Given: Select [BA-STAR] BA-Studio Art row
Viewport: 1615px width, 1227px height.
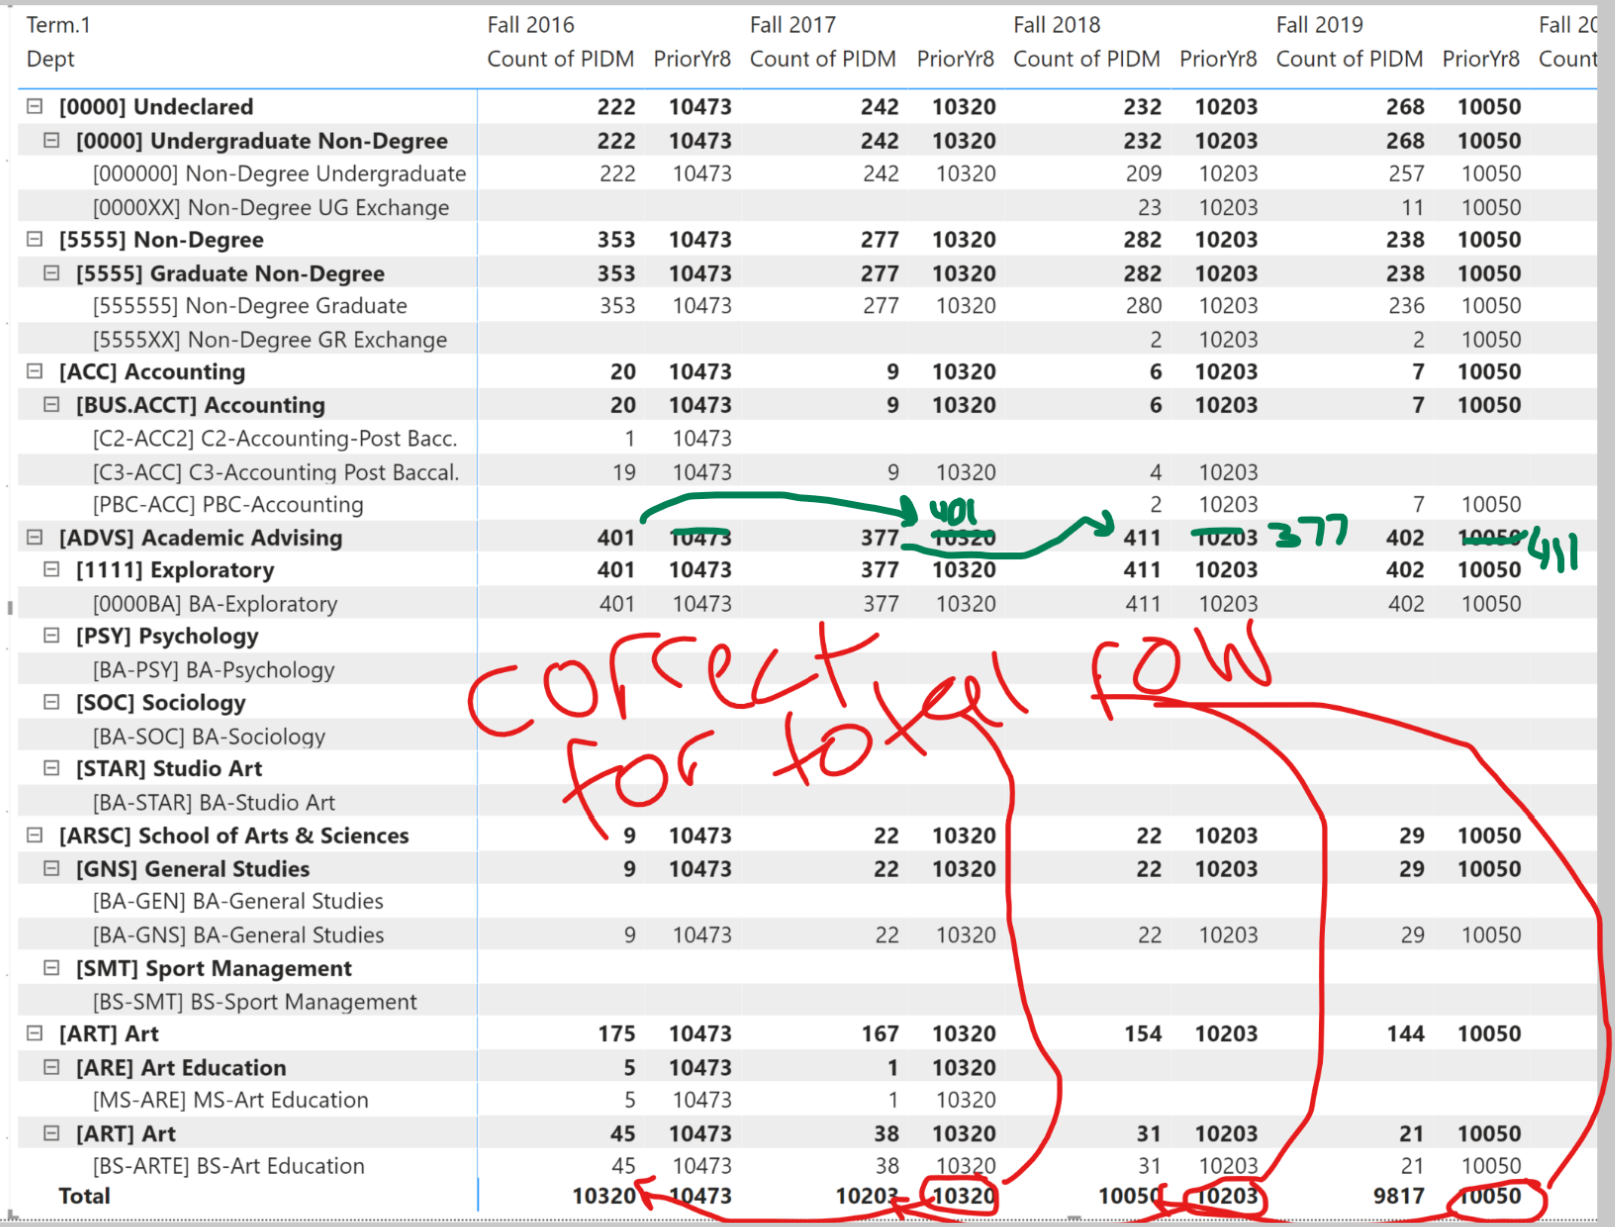Looking at the screenshot, I should [x=214, y=802].
